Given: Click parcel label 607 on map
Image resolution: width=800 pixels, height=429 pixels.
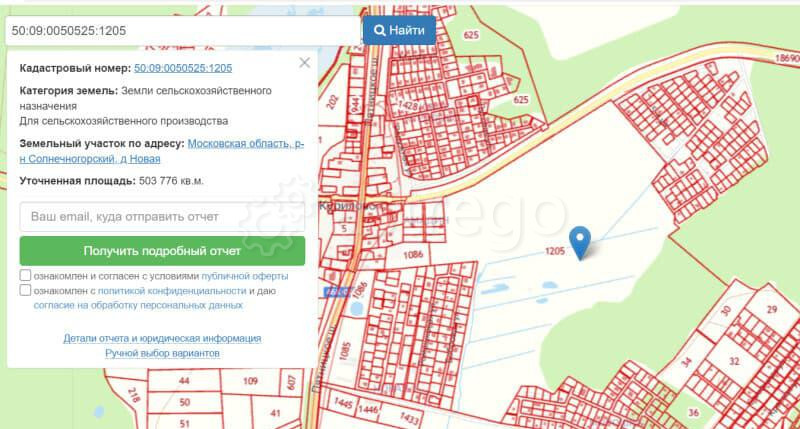Looking at the screenshot, I should 291,382.
